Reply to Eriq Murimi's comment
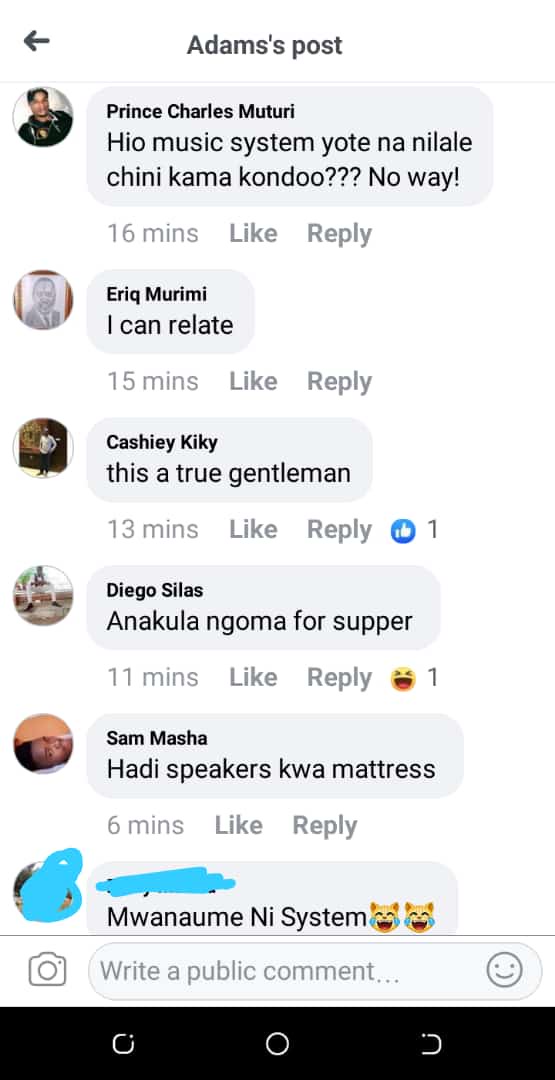Image resolution: width=555 pixels, height=1080 pixels. pyautogui.click(x=339, y=382)
